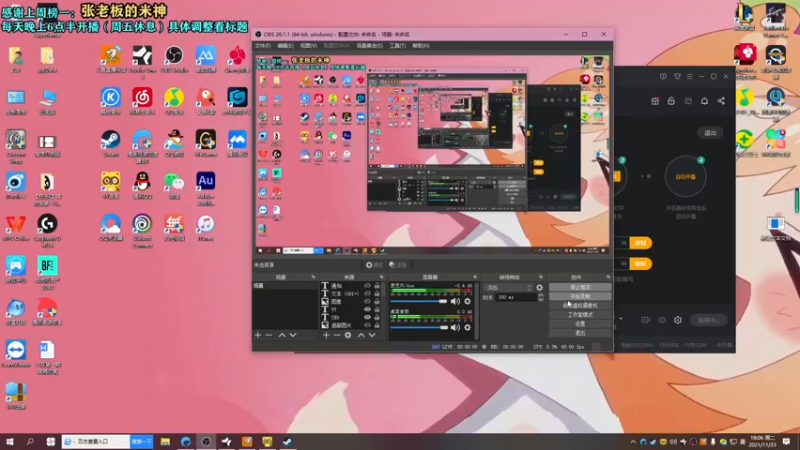The width and height of the screenshot is (800, 450).
Task: Hide the TT source using its eye icon
Action: pos(367,309)
